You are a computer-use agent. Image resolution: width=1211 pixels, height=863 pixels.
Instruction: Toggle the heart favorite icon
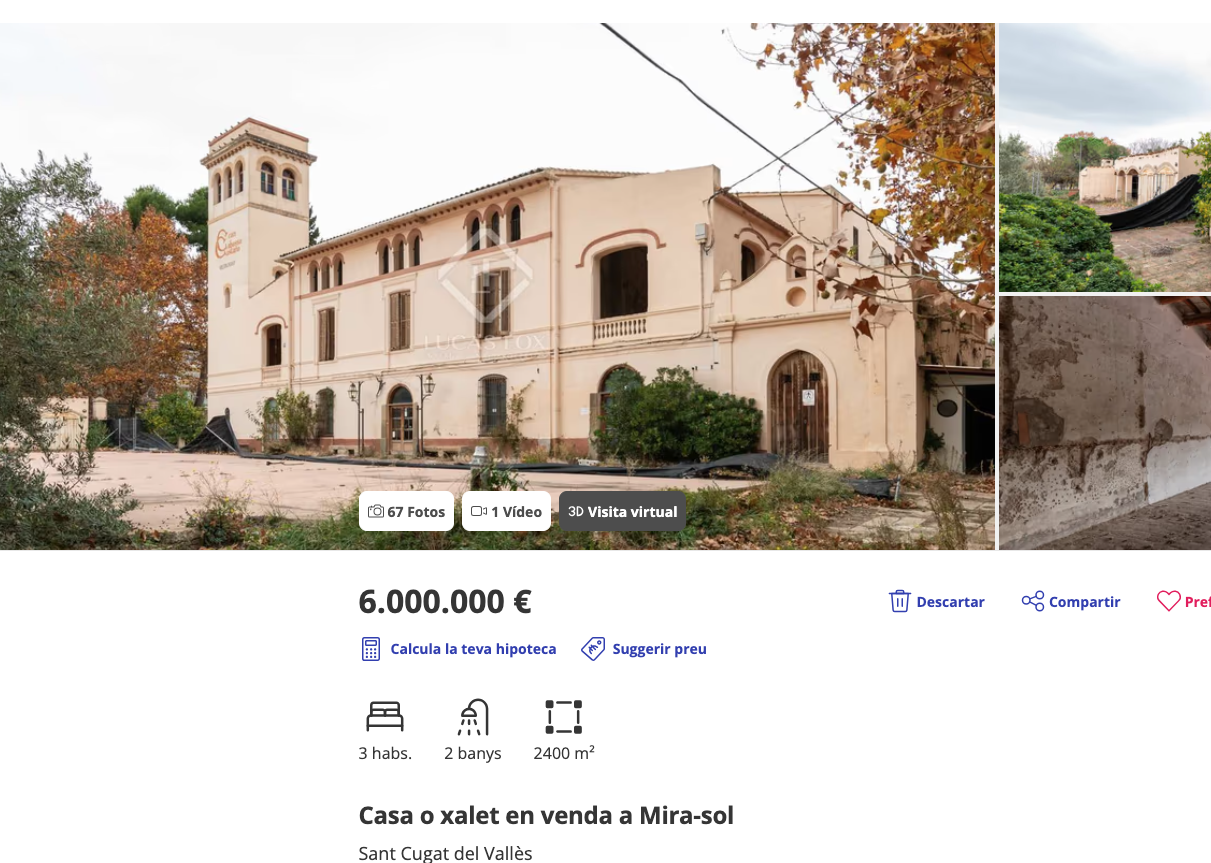pos(1168,601)
